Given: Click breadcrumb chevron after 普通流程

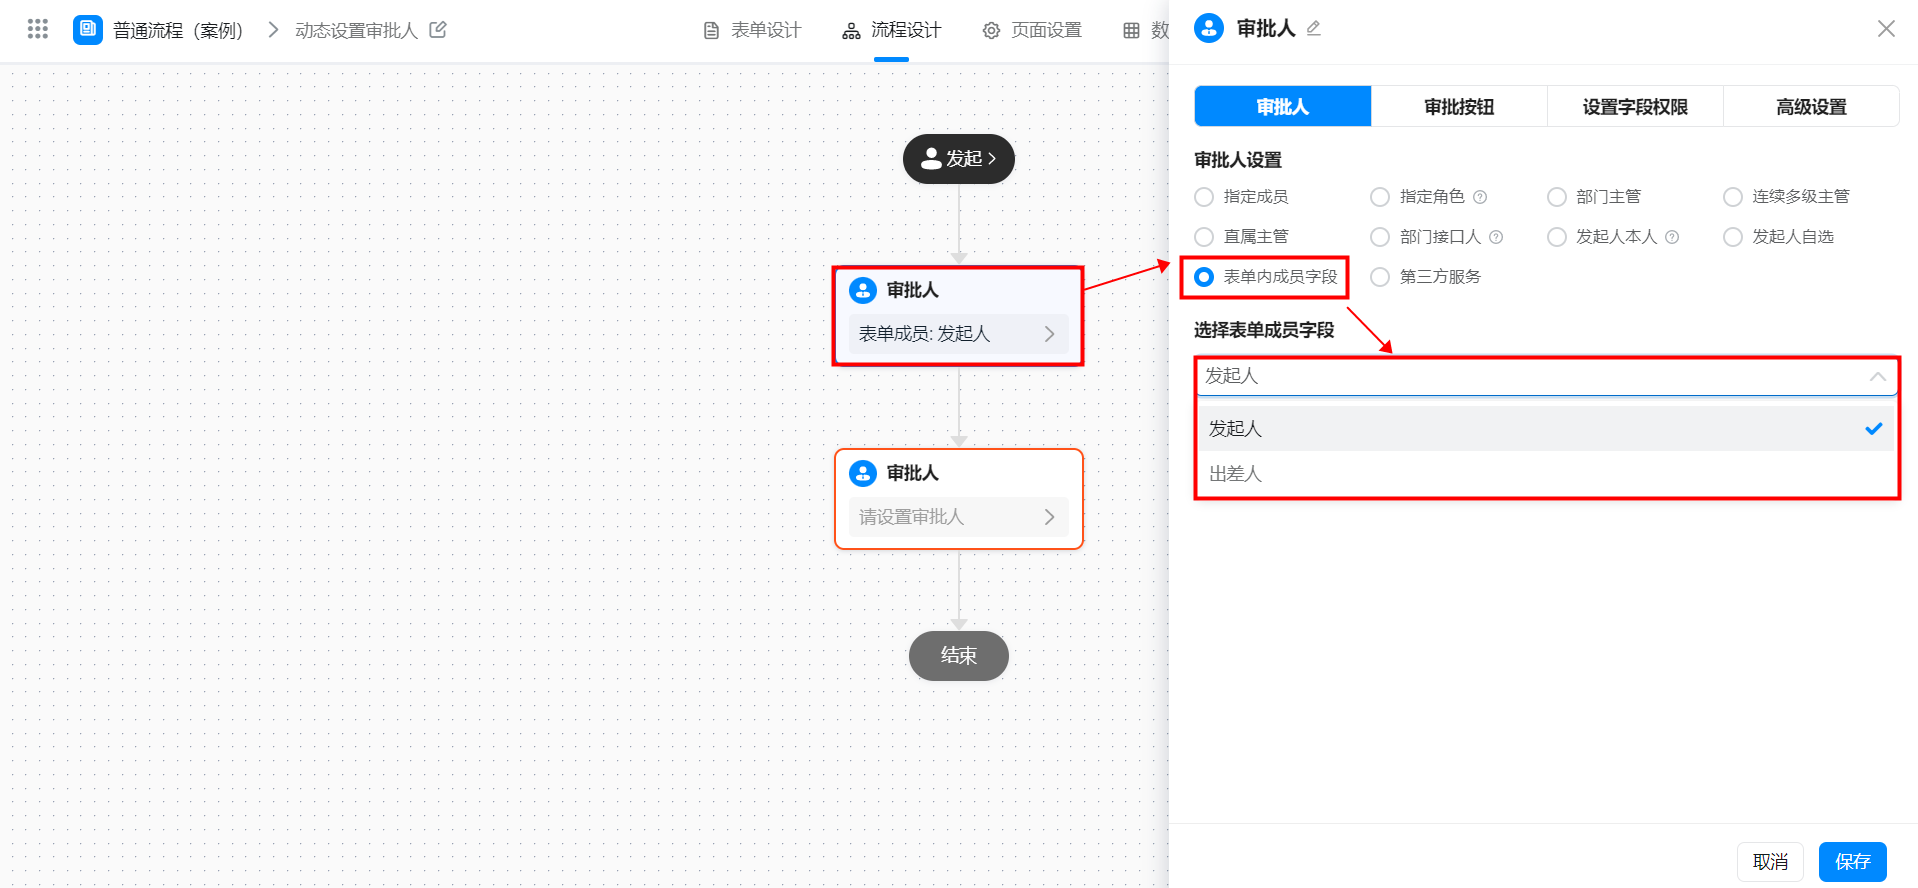Looking at the screenshot, I should (273, 30).
